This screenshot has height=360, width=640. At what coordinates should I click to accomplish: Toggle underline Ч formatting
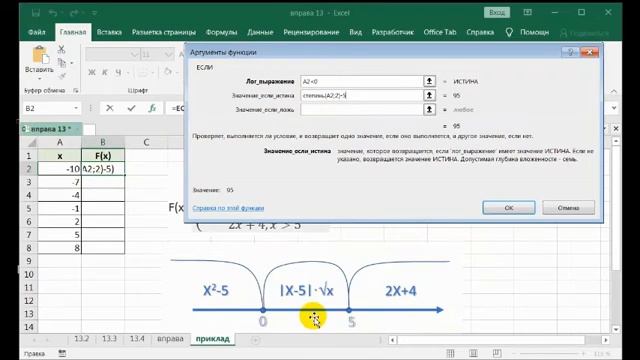118,72
